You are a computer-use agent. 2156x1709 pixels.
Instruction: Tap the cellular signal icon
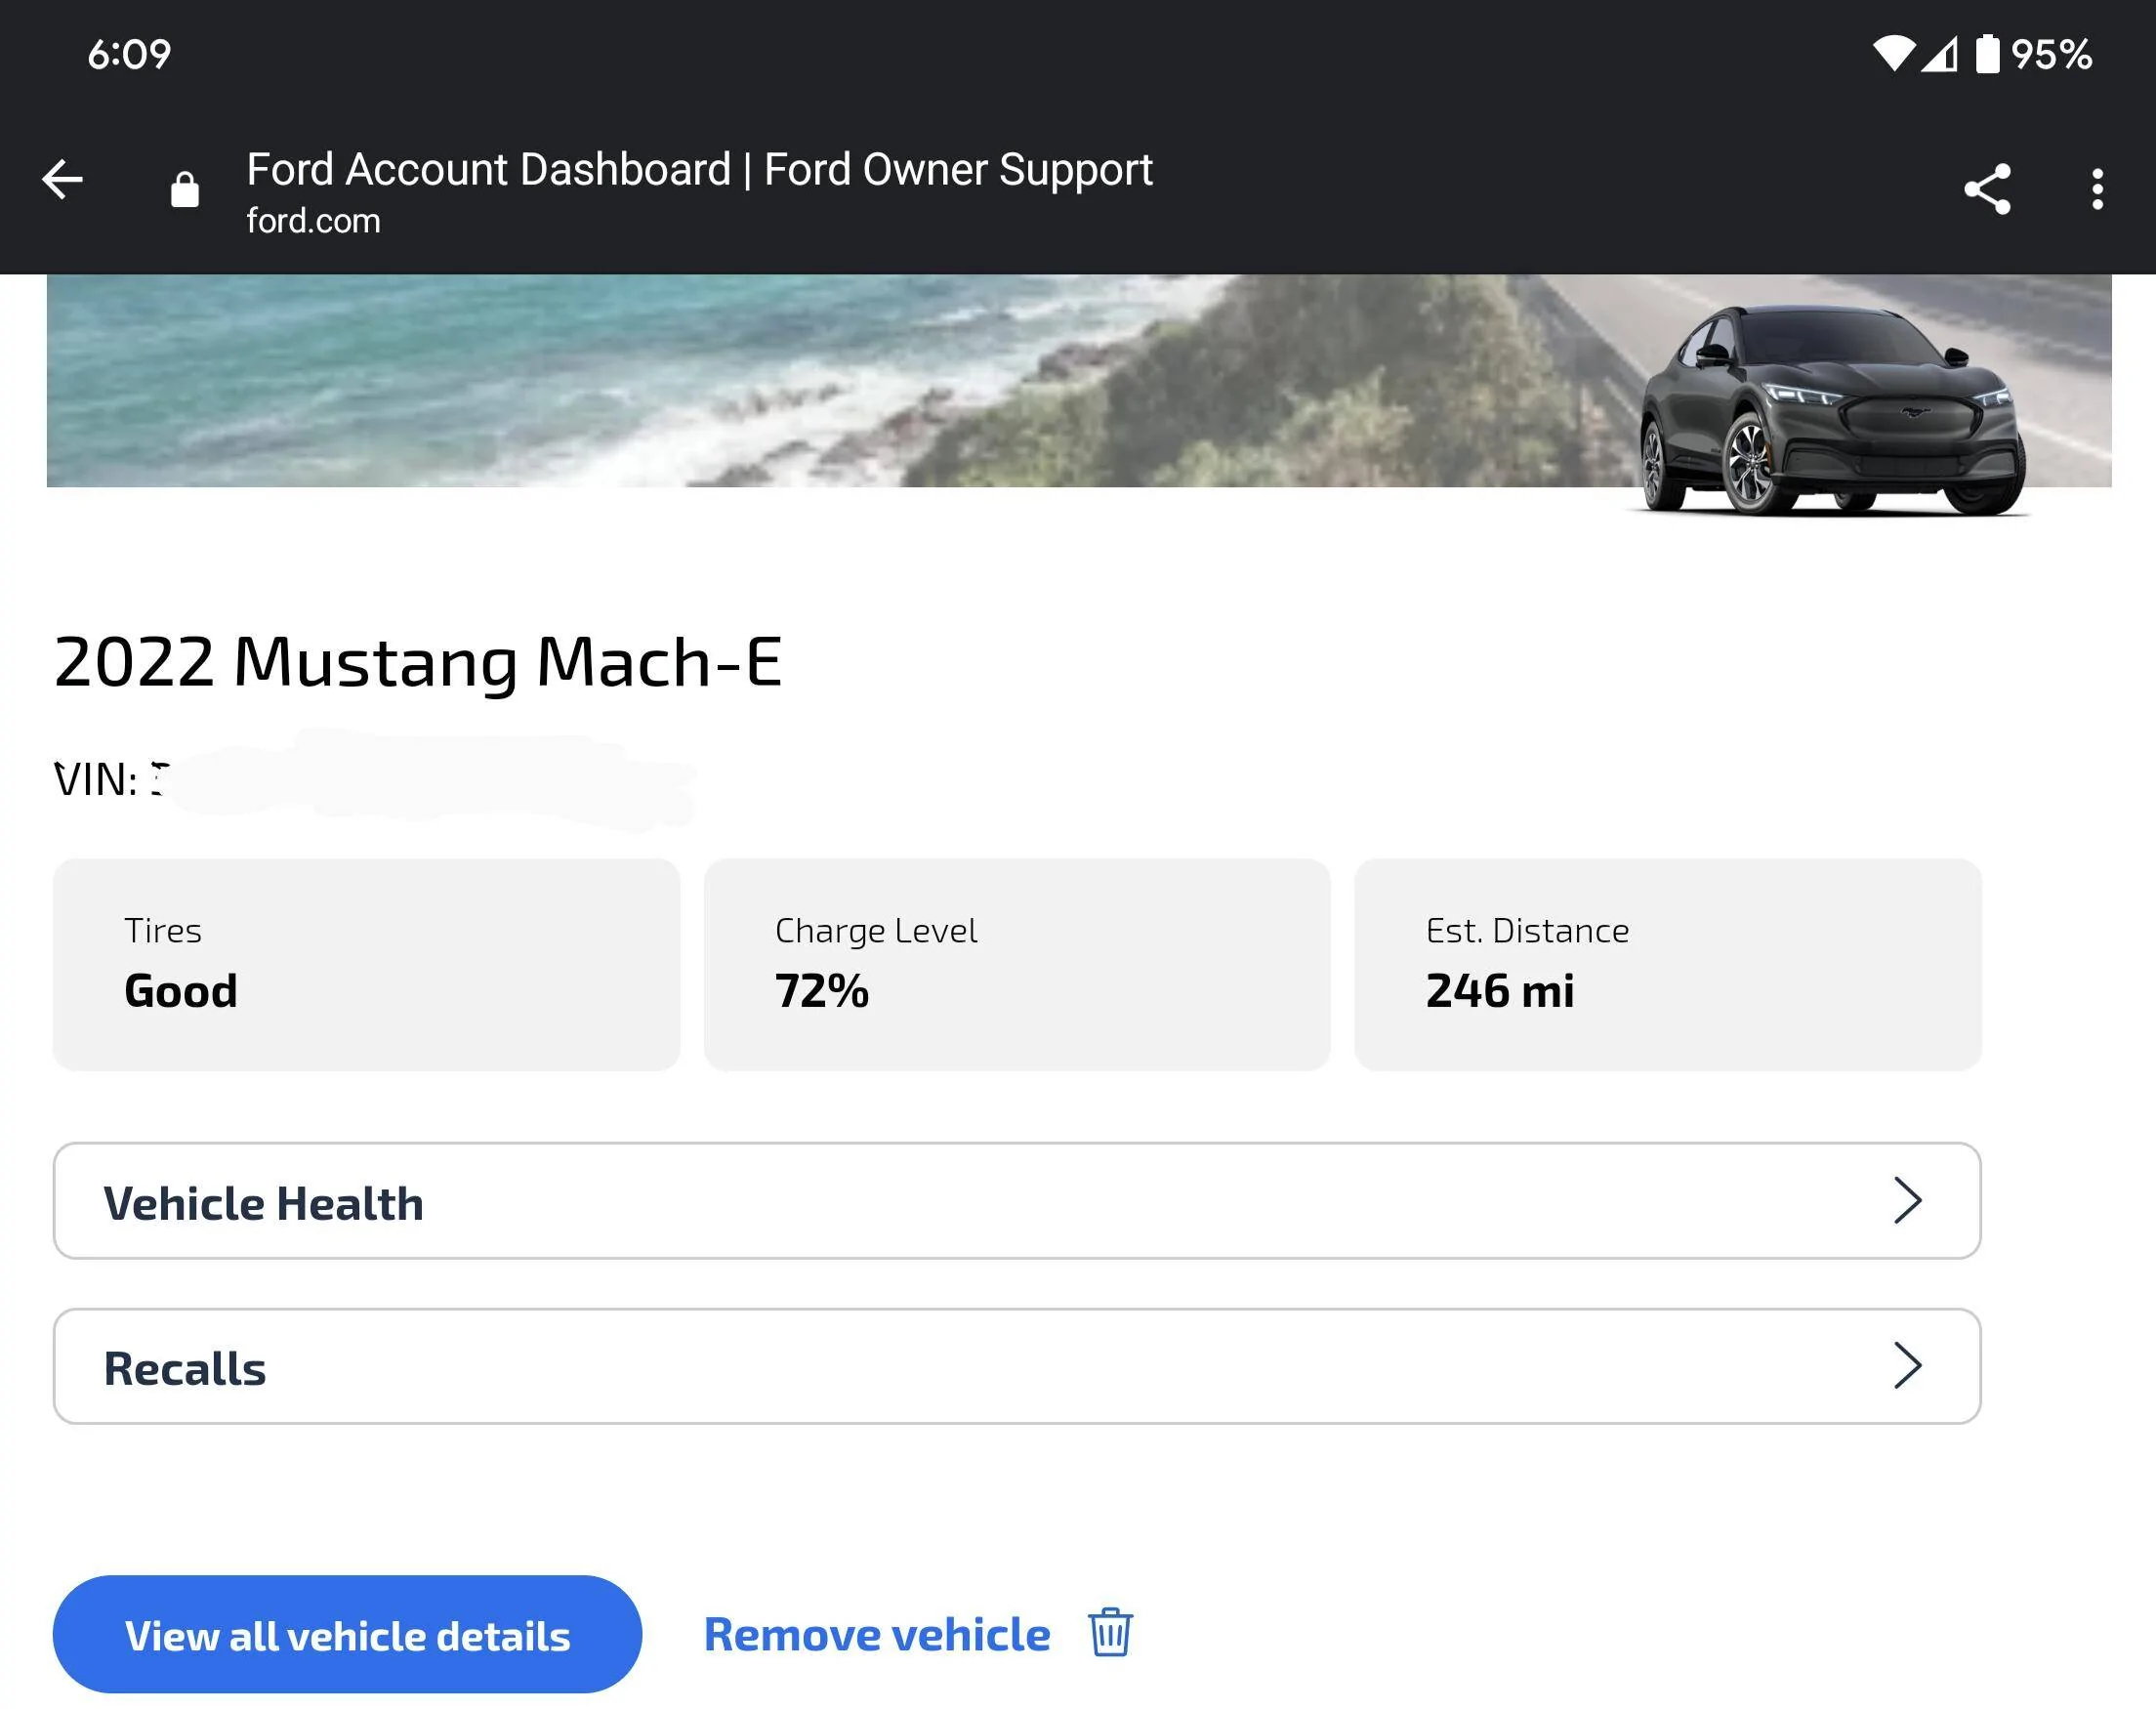pyautogui.click(x=1939, y=54)
